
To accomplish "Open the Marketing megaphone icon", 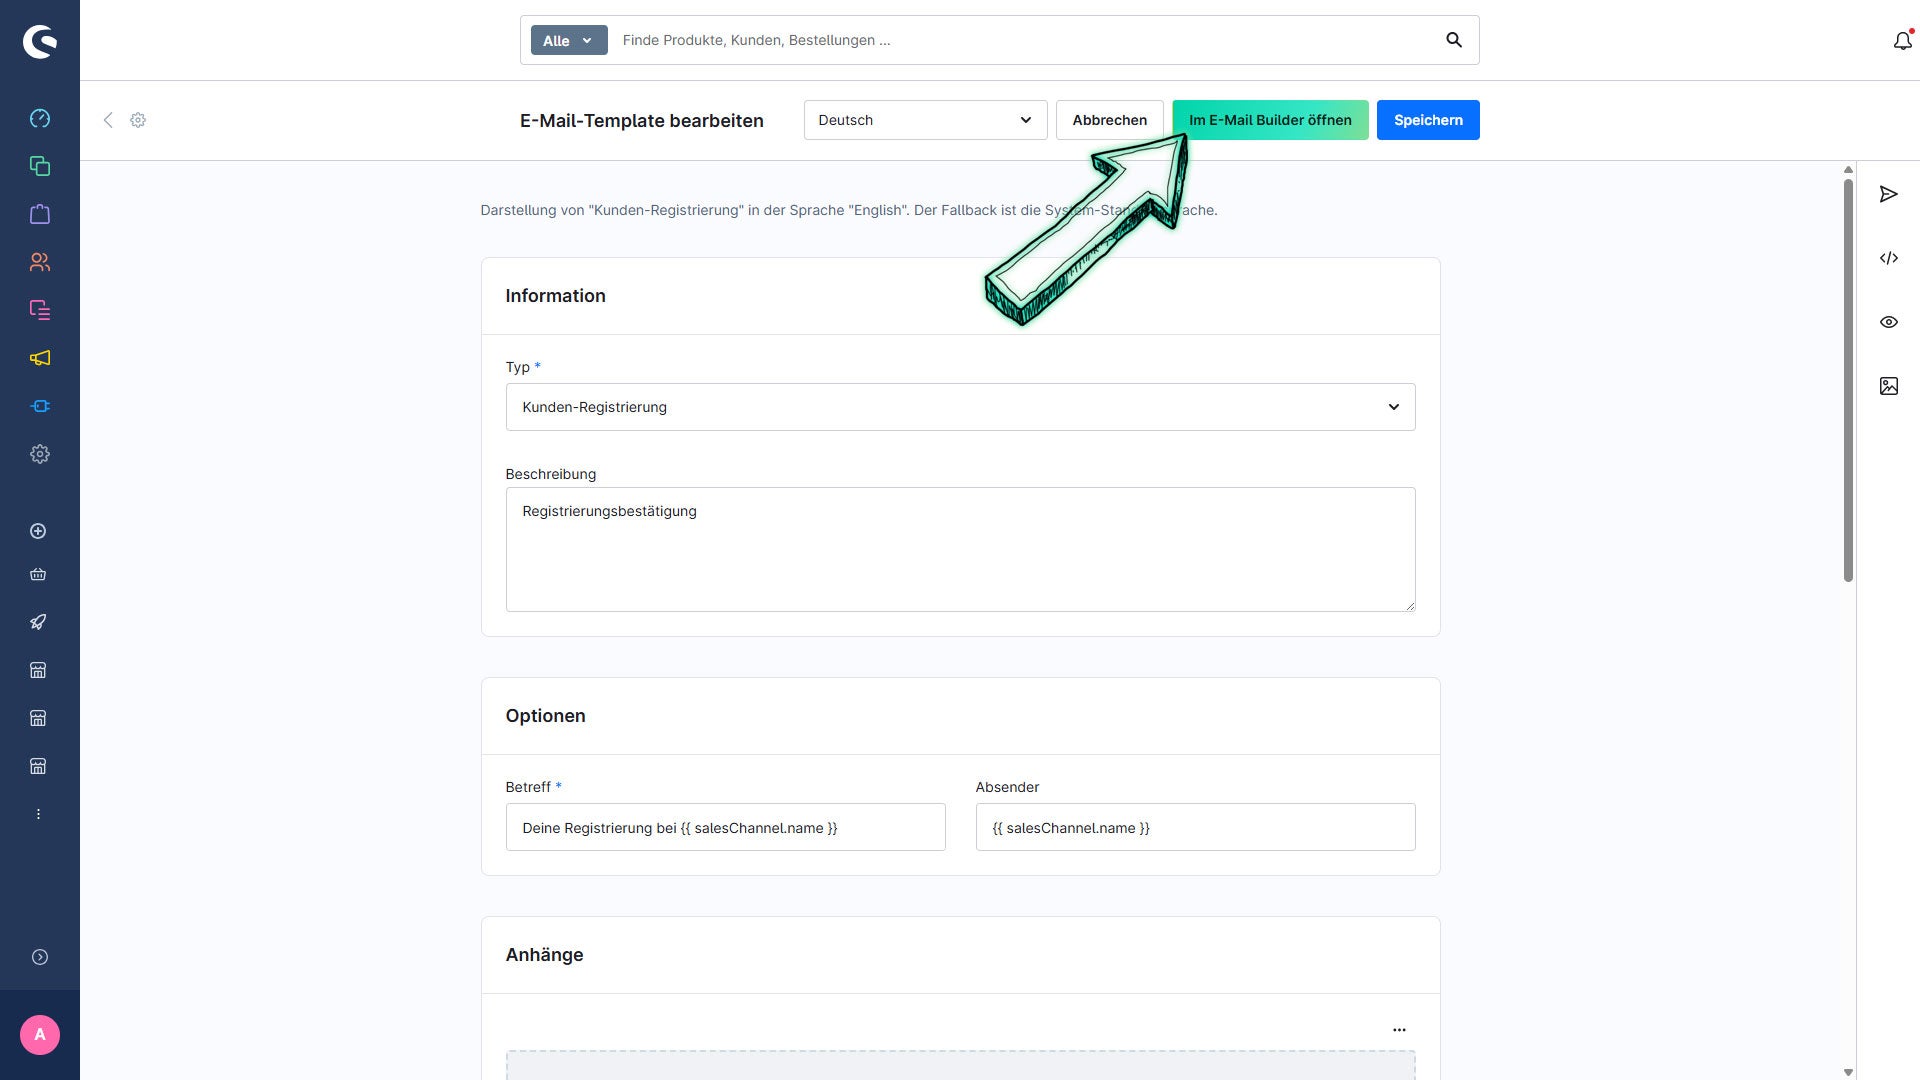I will pos(40,358).
